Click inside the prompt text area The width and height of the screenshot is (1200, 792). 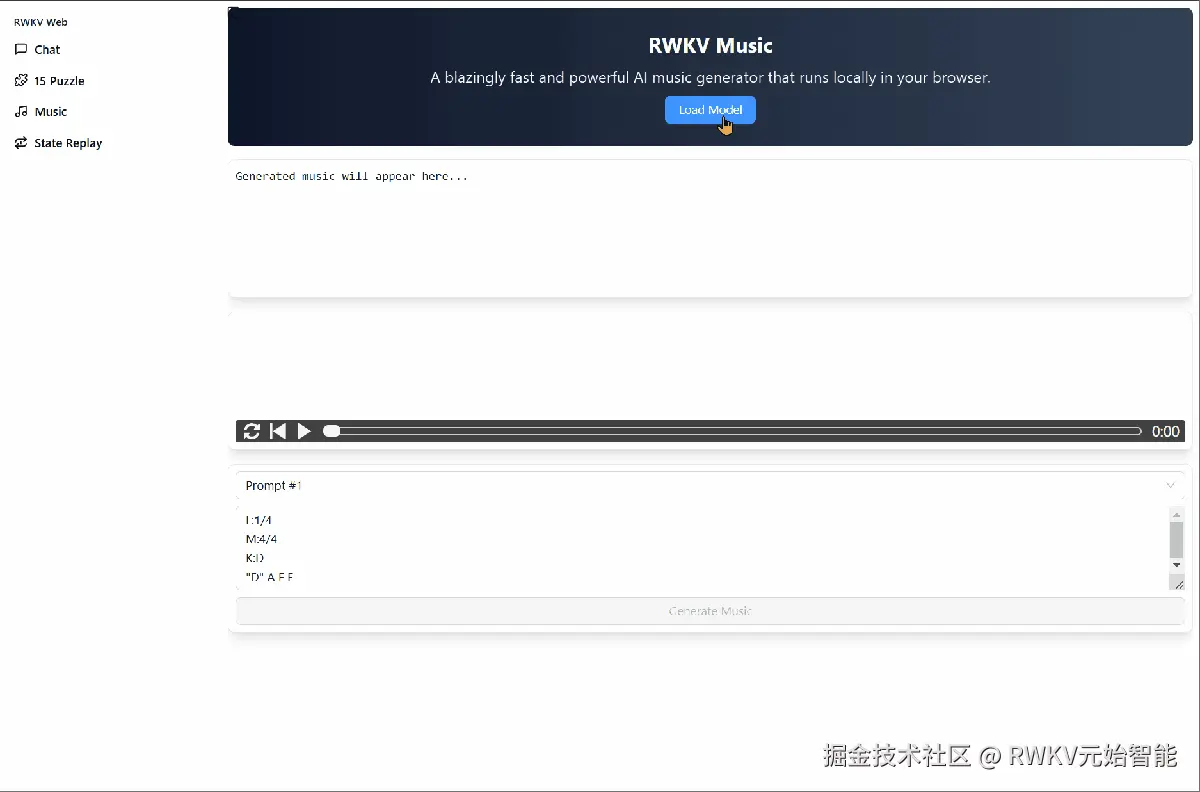(x=702, y=547)
